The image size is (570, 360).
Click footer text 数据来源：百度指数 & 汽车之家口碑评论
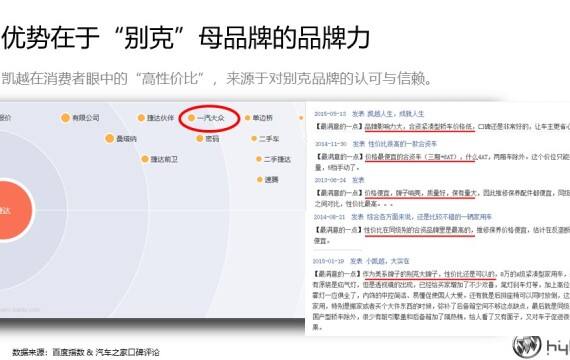(86, 352)
